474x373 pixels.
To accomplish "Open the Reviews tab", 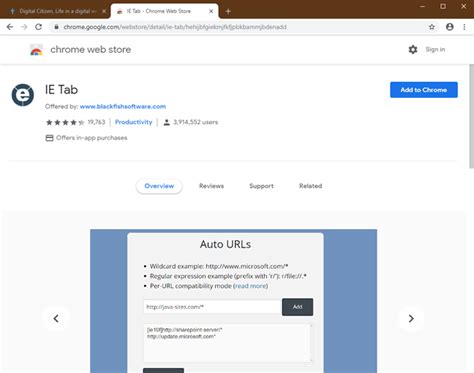I will (x=211, y=186).
